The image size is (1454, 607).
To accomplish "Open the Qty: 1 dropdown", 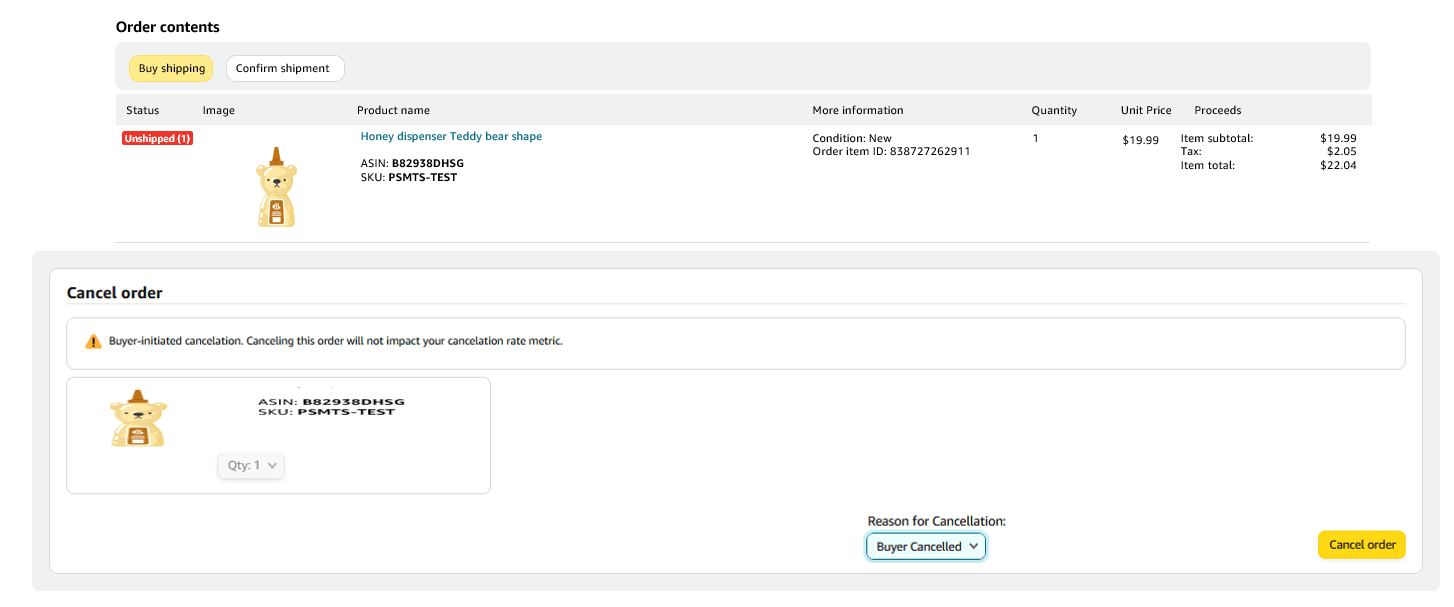I will click(251, 466).
